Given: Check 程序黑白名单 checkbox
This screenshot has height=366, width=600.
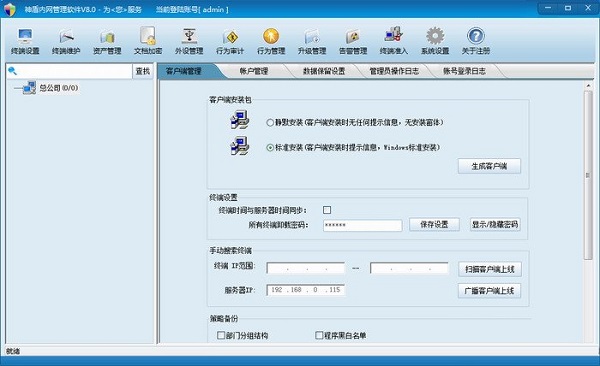Looking at the screenshot, I should 319,335.
